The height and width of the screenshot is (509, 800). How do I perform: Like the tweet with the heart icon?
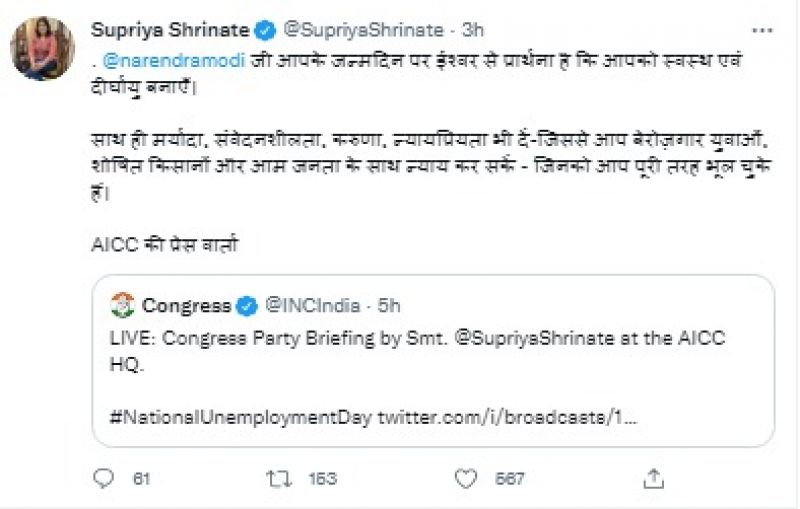(465, 479)
